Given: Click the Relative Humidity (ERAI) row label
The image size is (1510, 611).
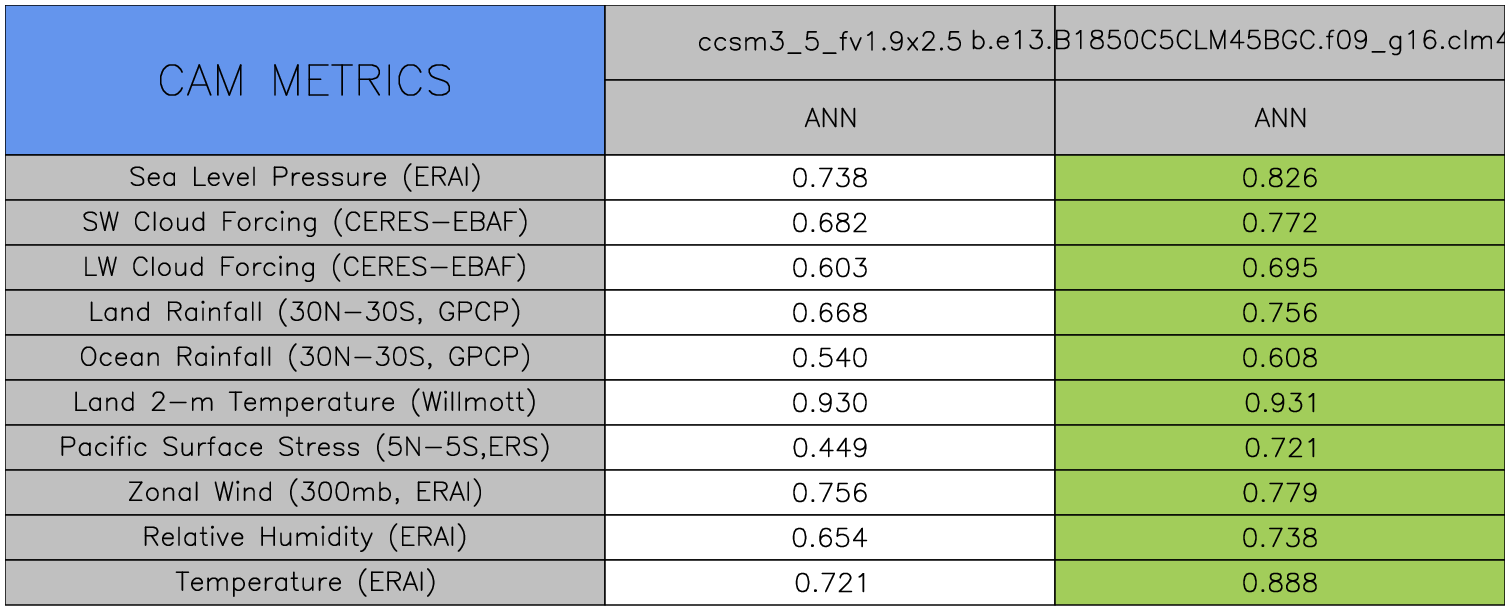Looking at the screenshot, I should click(305, 537).
